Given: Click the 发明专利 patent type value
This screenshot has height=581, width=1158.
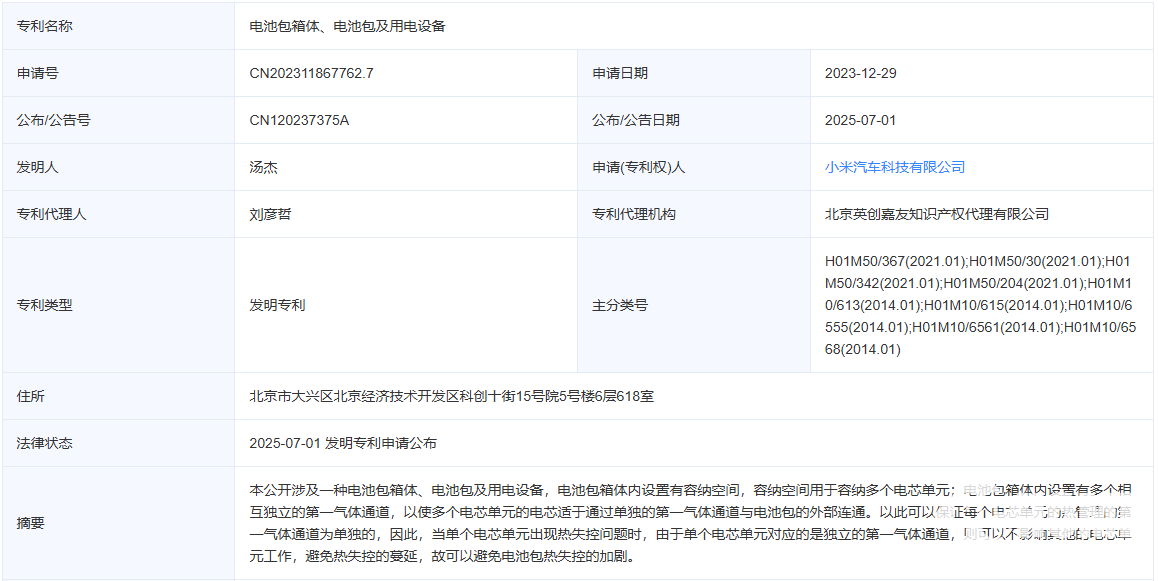Looking at the screenshot, I should coord(277,305).
